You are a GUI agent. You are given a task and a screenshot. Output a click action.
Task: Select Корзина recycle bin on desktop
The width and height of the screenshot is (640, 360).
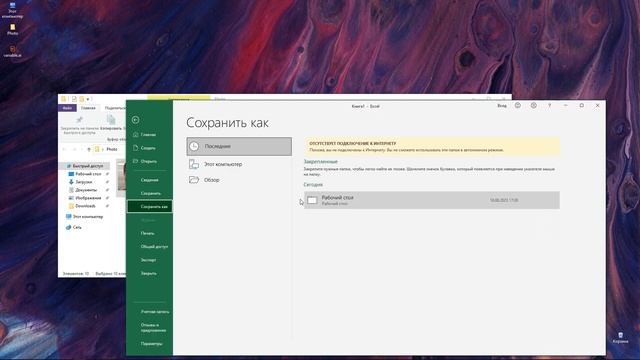click(x=620, y=338)
